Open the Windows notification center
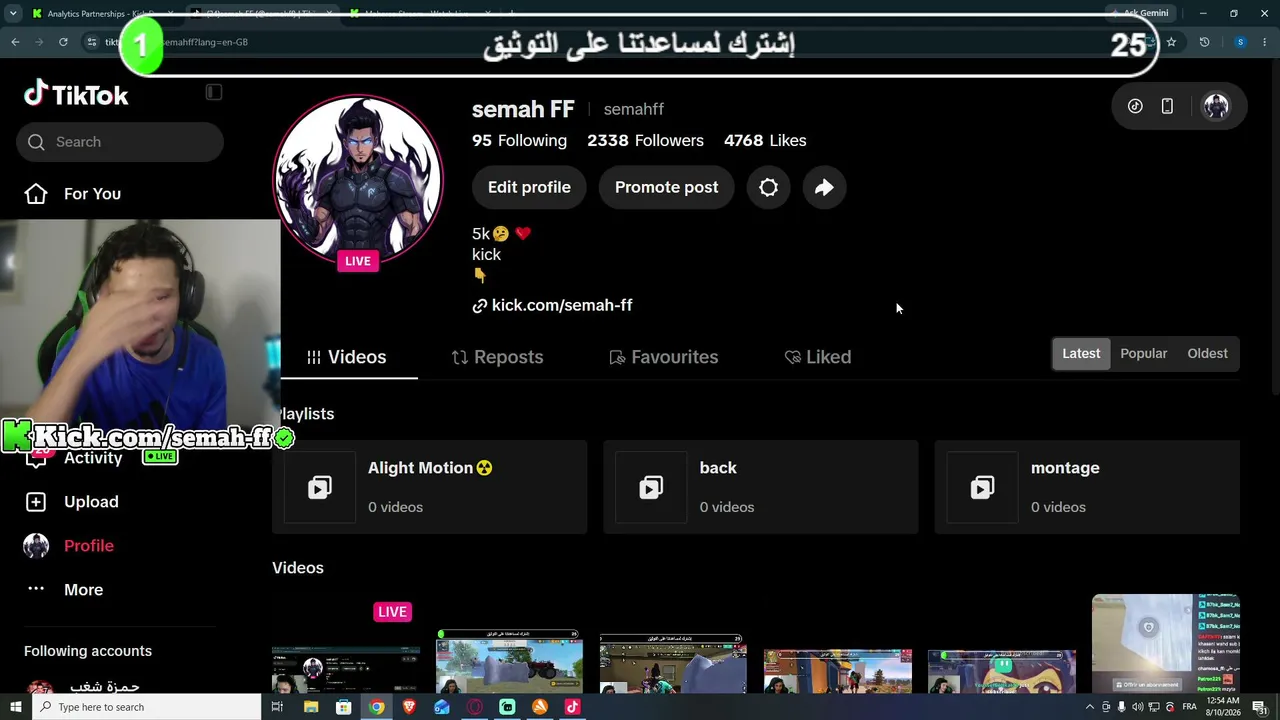The height and width of the screenshot is (720, 1280). (1259, 707)
